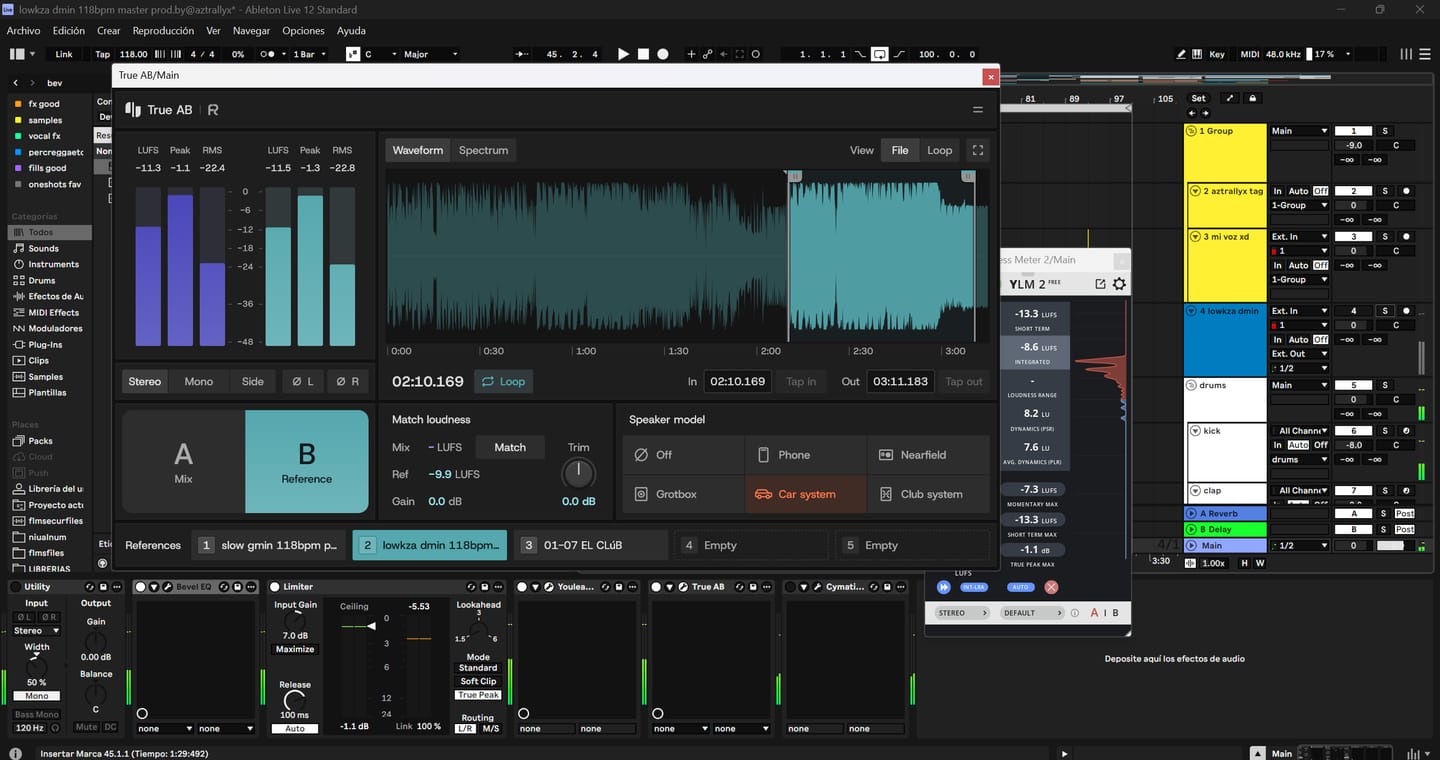Open Utility Stereo input mode dropdown
This screenshot has height=760, width=1440.
coord(37,631)
